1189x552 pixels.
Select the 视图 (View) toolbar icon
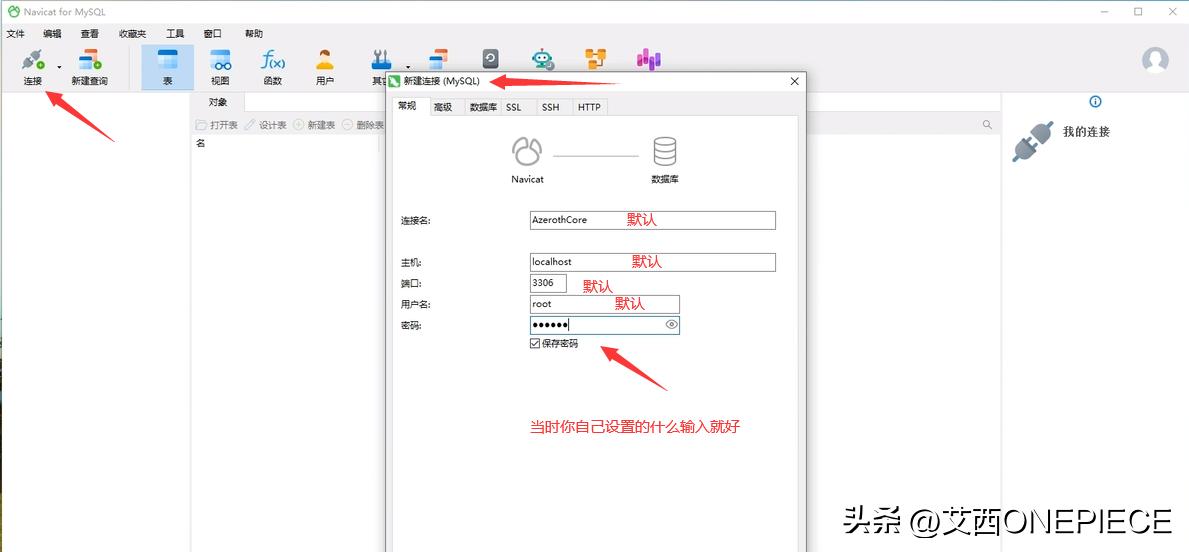pos(220,60)
